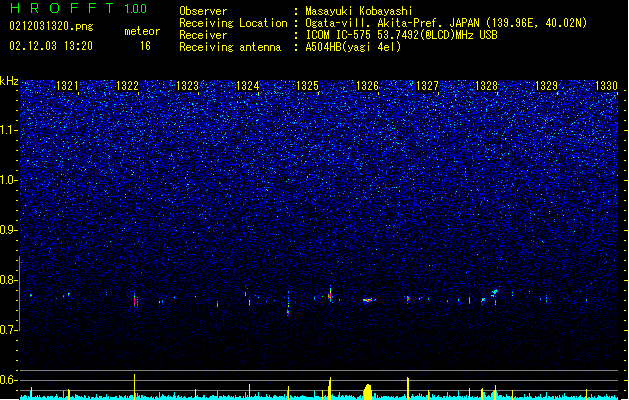This screenshot has width=629, height=400.
Task: Click the bright meteor echo beneath the 1326 label
Action: click(x=368, y=300)
